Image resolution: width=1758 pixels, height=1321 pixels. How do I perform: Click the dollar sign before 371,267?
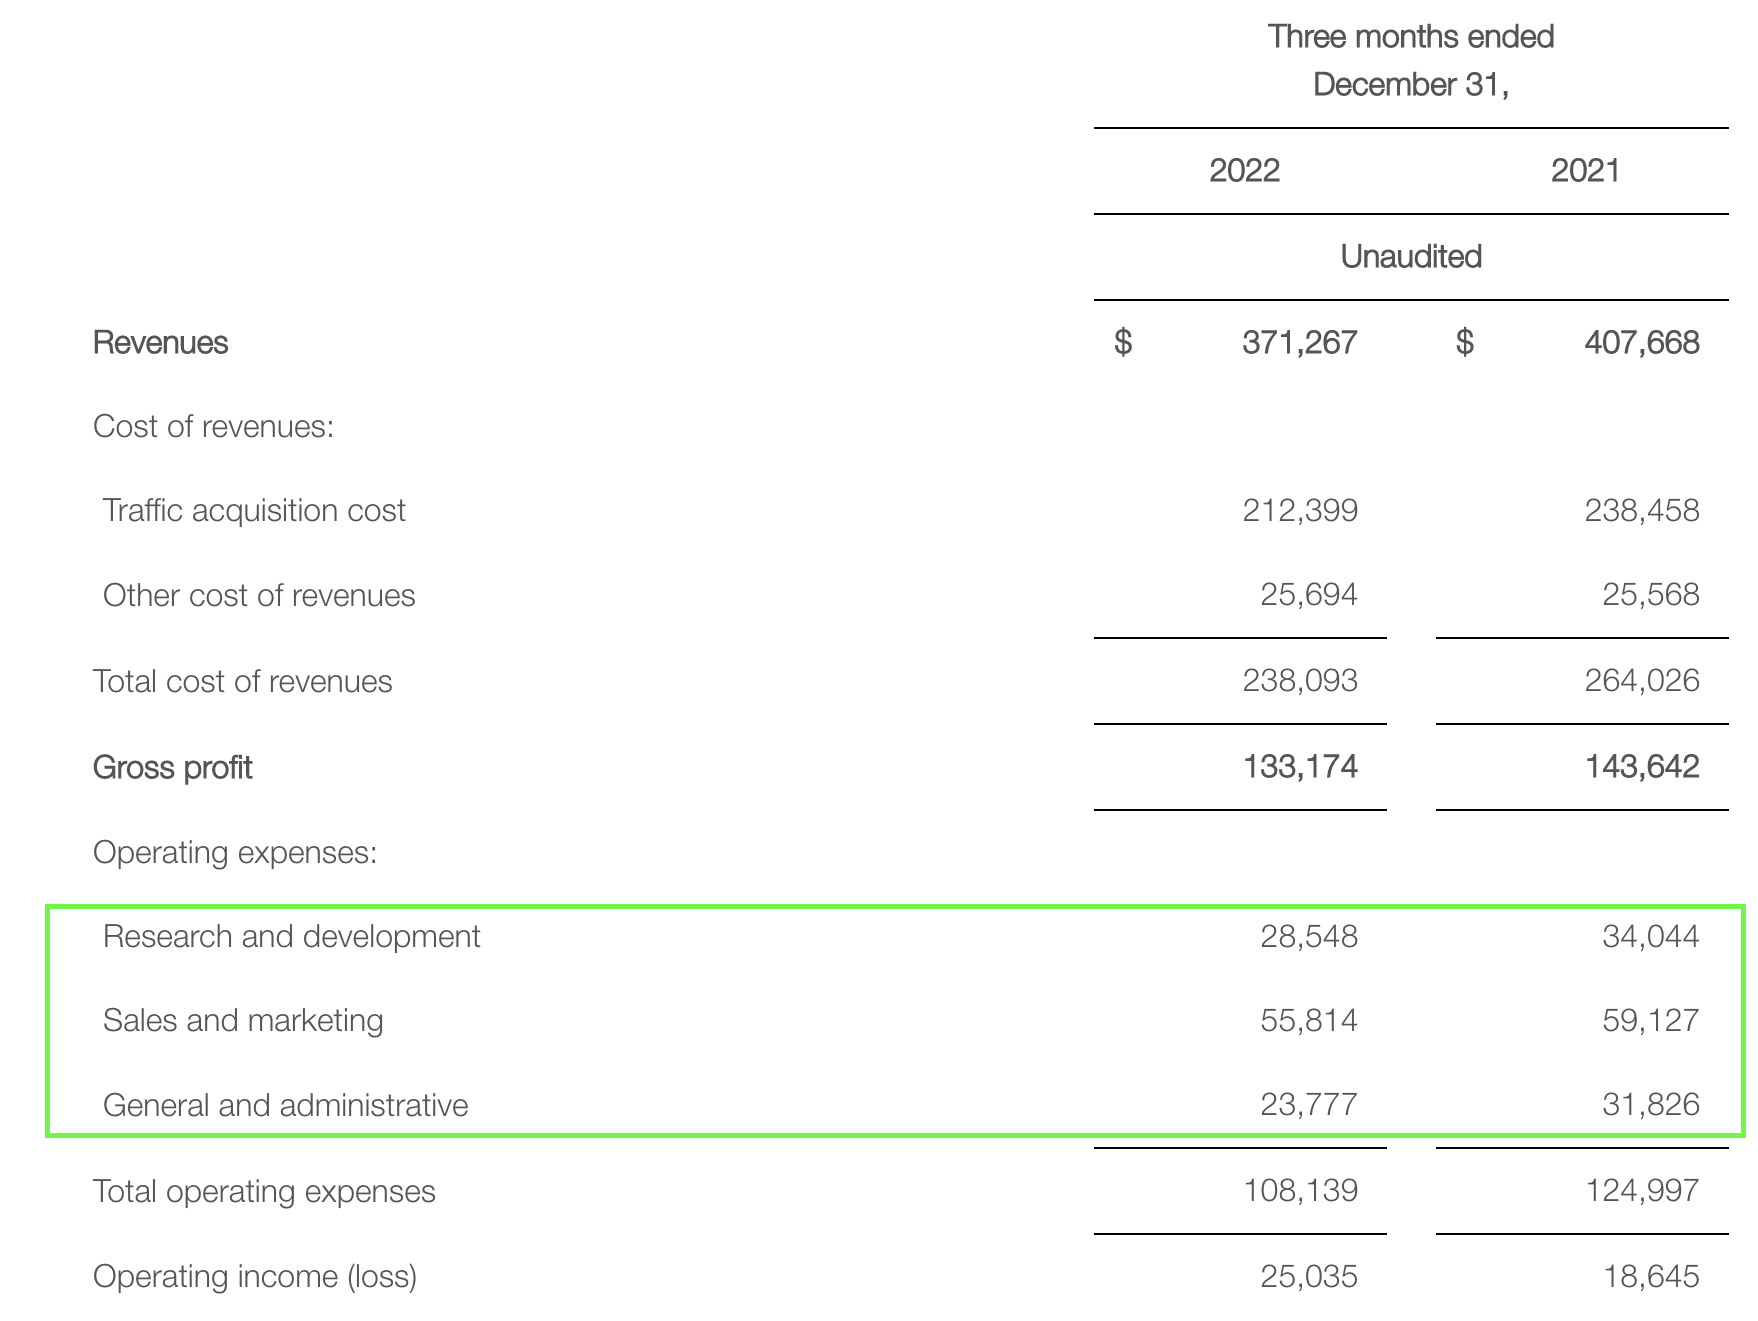click(1123, 343)
